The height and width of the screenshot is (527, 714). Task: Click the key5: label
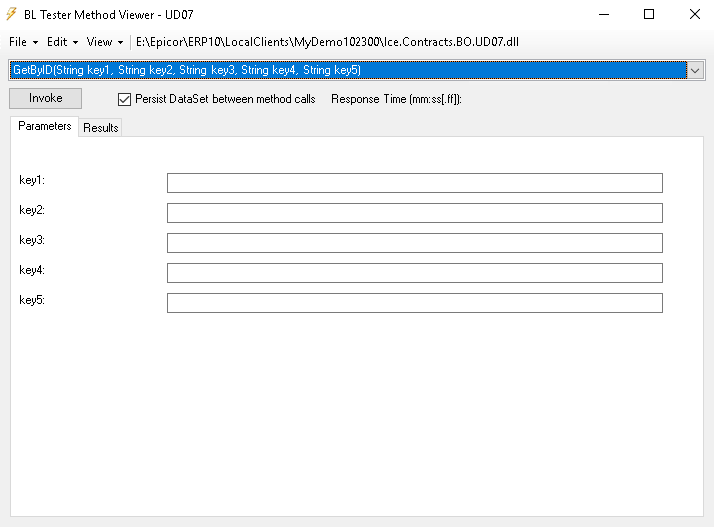pos(32,300)
